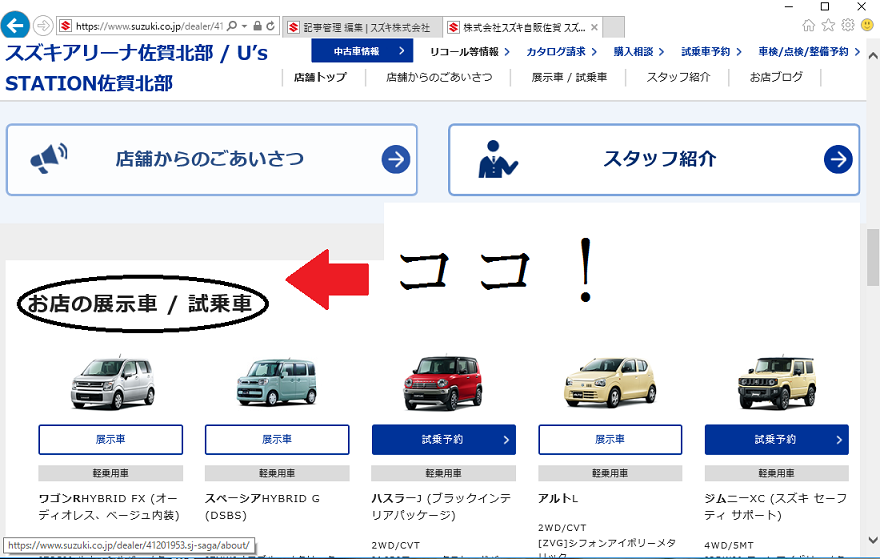This screenshot has height=559, width=880.
Task: Click the アルトL car name text
Action: [558, 498]
